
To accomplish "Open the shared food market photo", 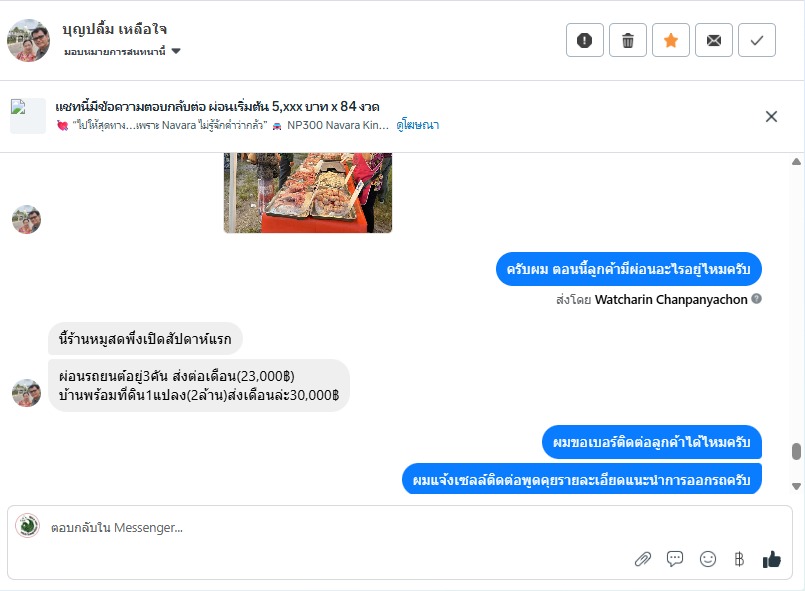I will point(308,192).
